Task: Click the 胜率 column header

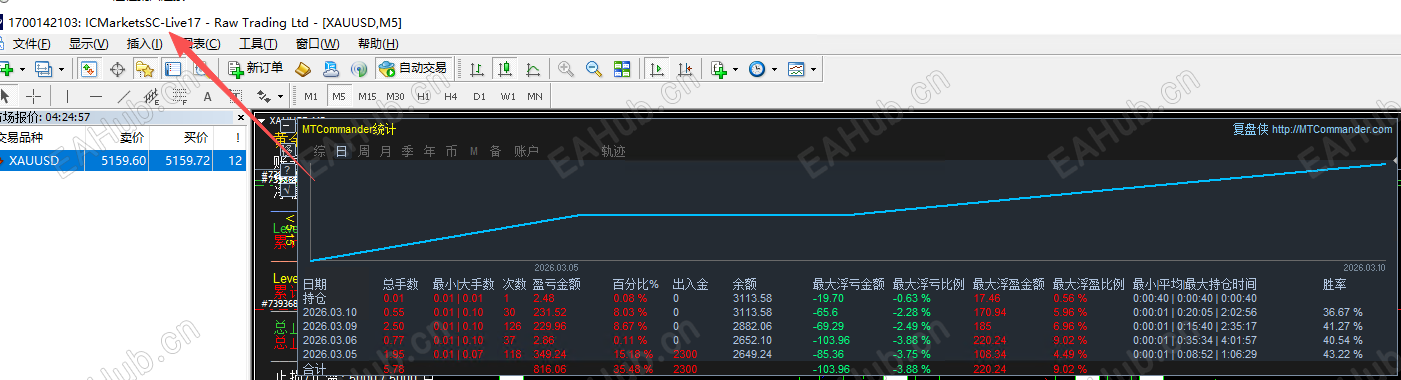Action: [x=1334, y=284]
